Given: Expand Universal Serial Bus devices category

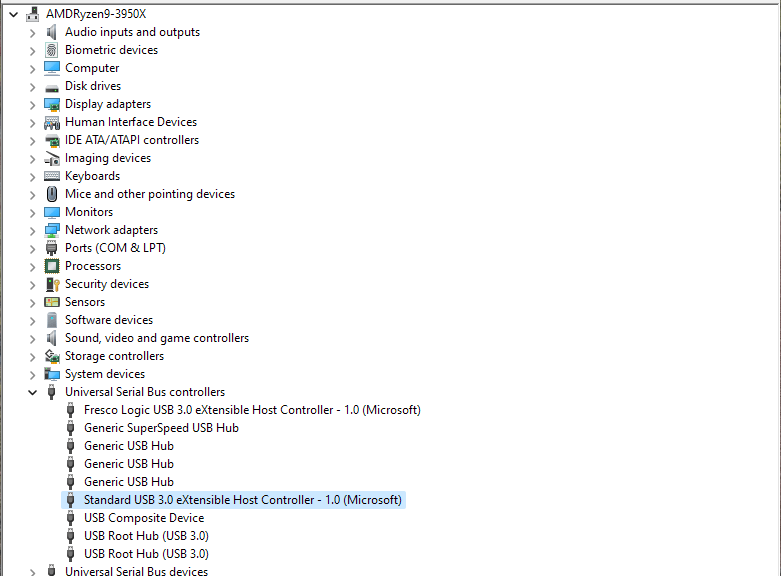Looking at the screenshot, I should (32, 572).
